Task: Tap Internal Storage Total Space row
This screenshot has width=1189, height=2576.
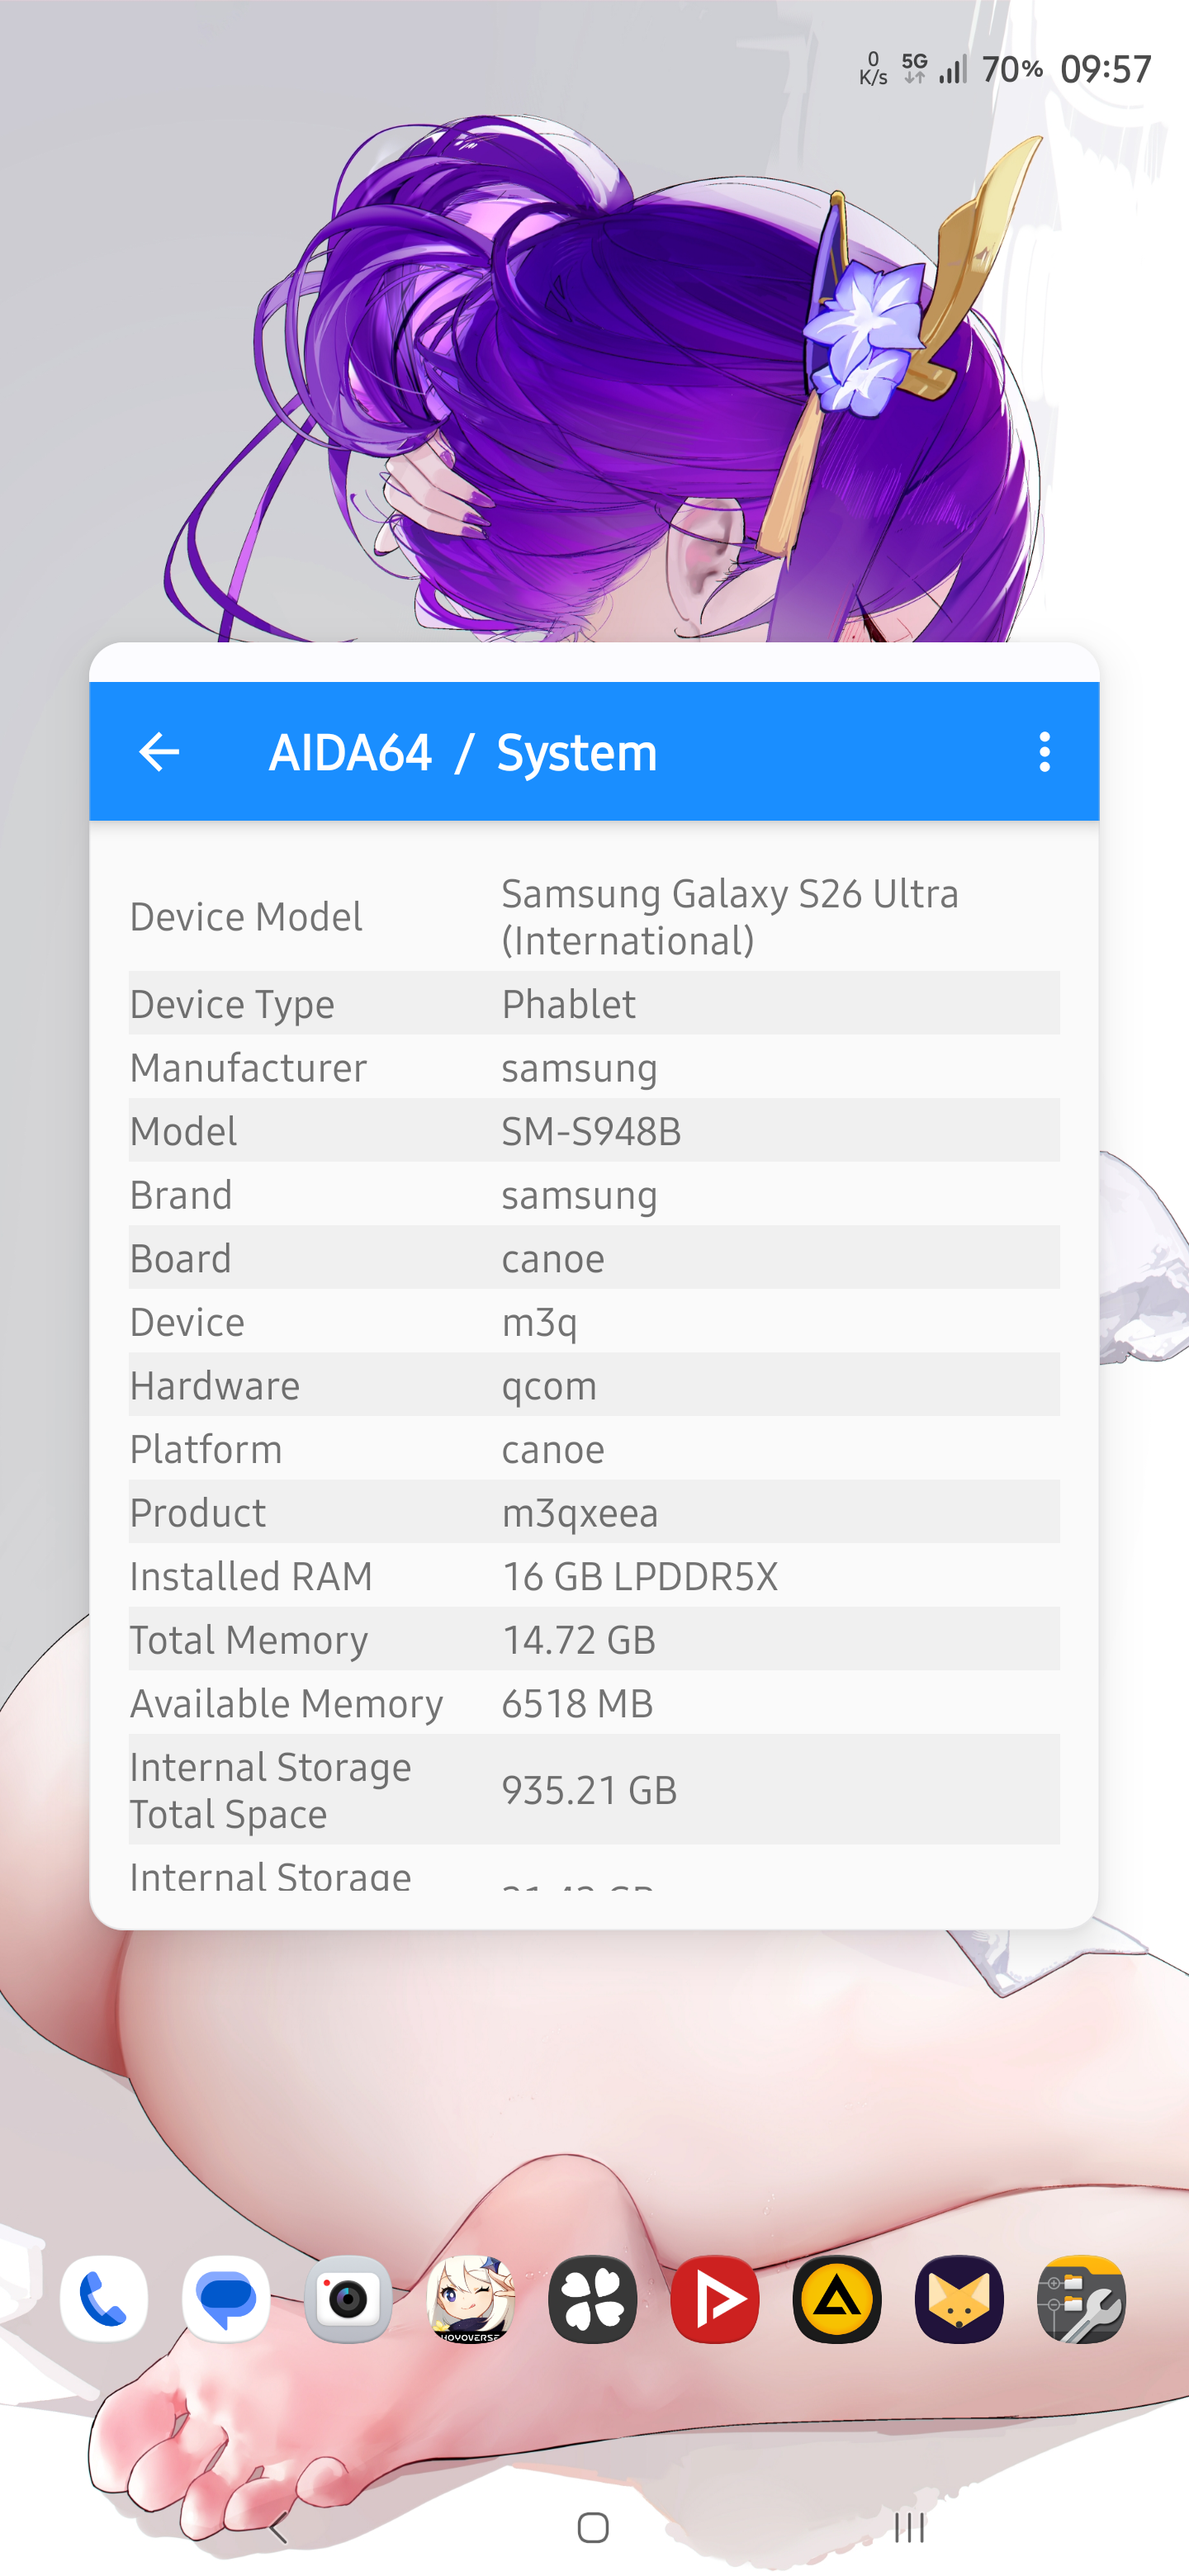Action: pyautogui.click(x=594, y=1790)
